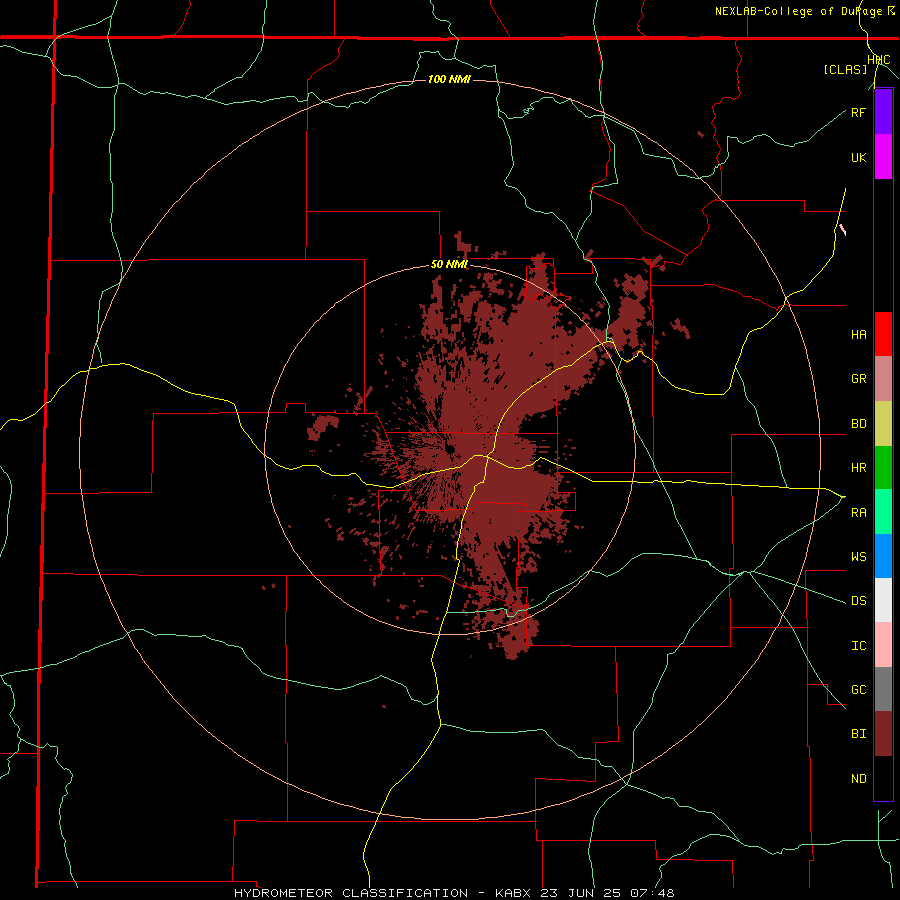This screenshot has height=900, width=900.
Task: Click the '100 NMI' range ring label
Action: (x=449, y=79)
